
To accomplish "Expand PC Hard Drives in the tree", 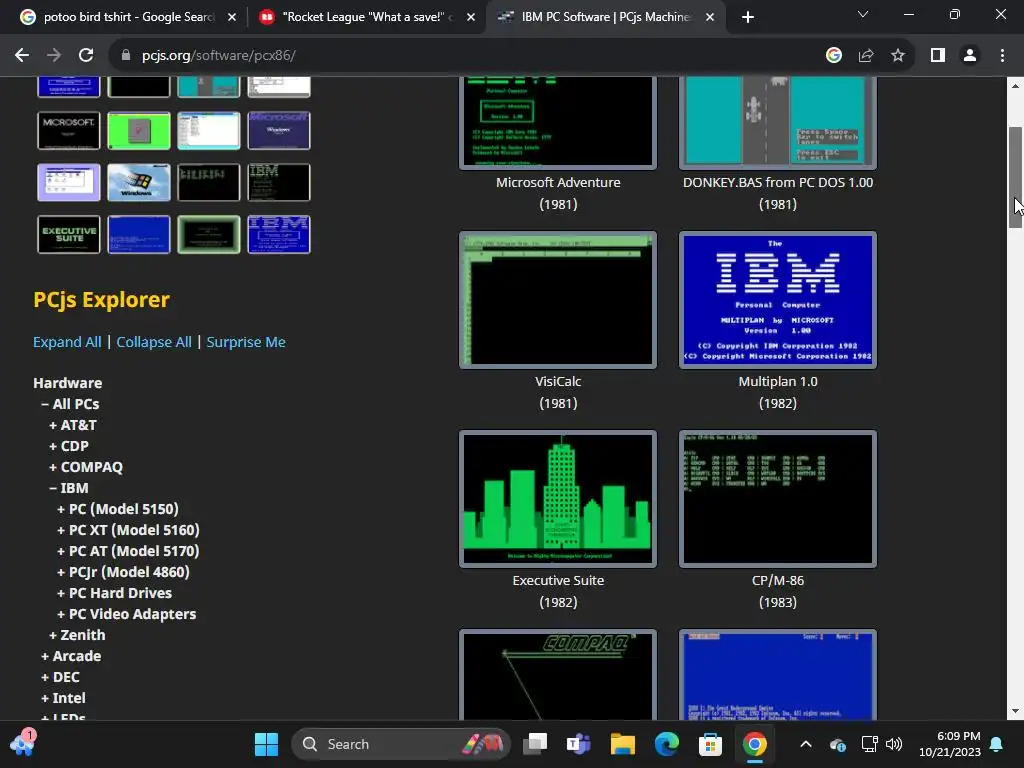I will pos(114,592).
